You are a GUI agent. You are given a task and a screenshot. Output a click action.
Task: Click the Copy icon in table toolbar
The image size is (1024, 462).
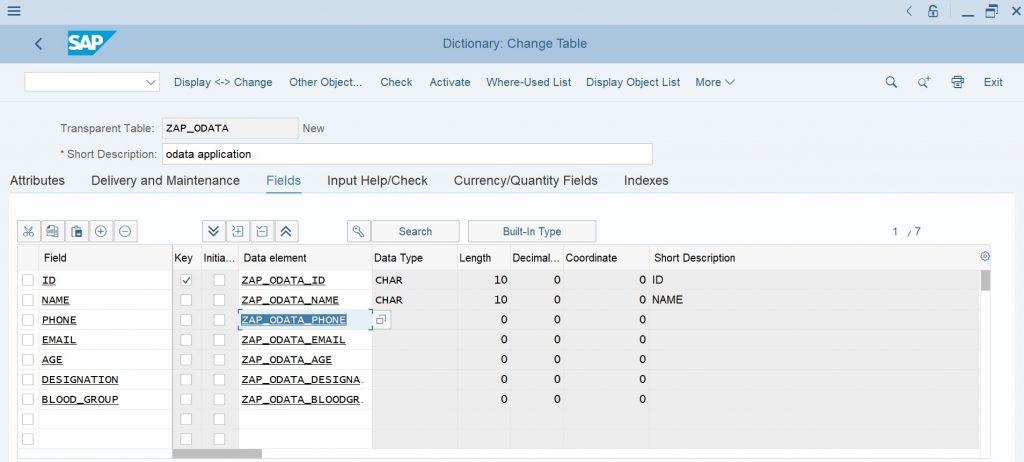52,231
